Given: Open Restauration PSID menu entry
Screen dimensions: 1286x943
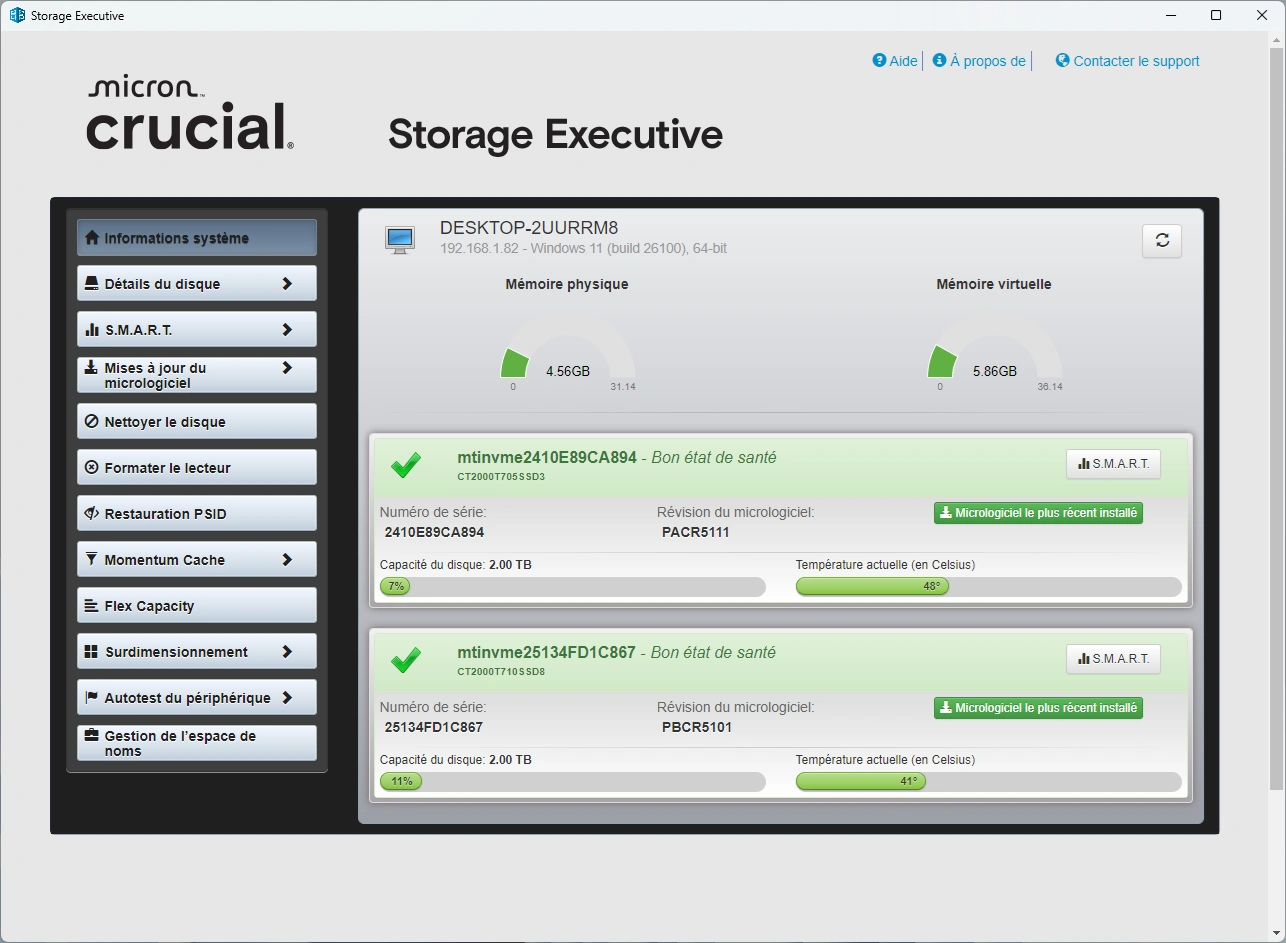Looking at the screenshot, I should [x=197, y=513].
